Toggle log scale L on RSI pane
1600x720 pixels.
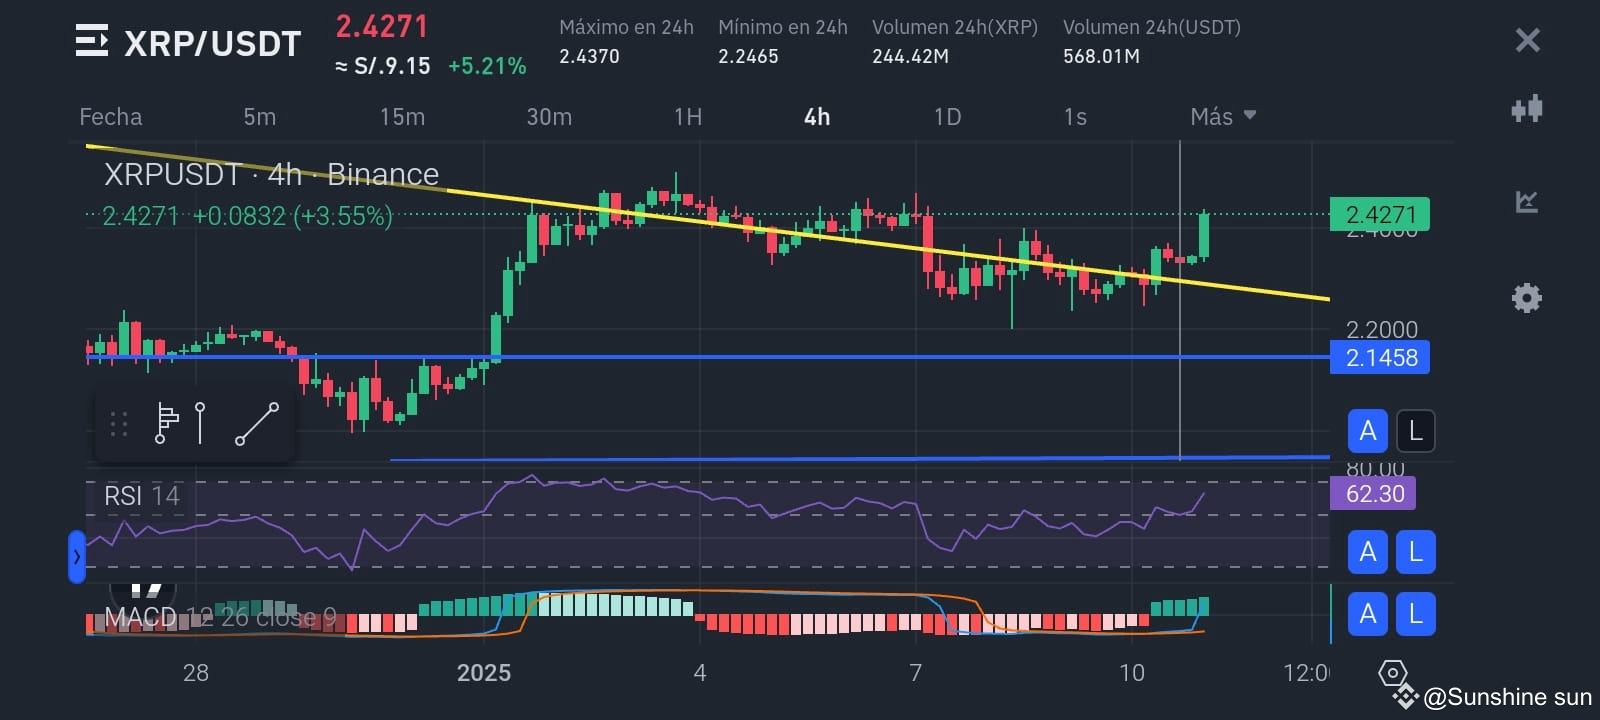(1415, 552)
